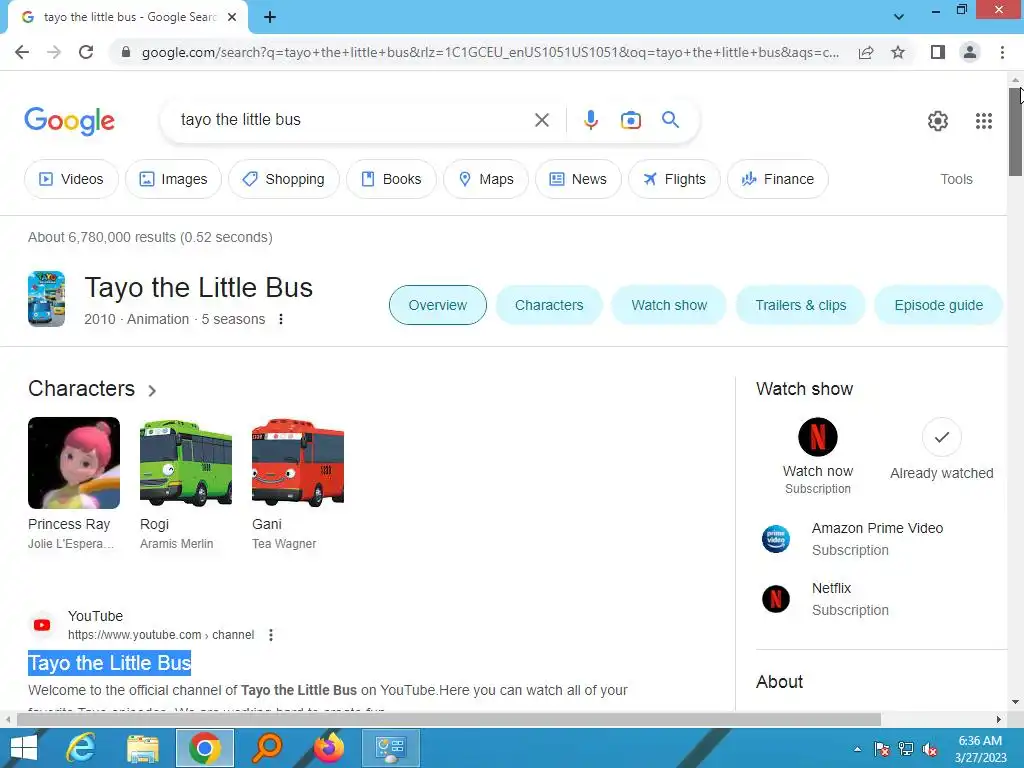Open Google apps grid
This screenshot has height=768, width=1024.
(x=984, y=121)
